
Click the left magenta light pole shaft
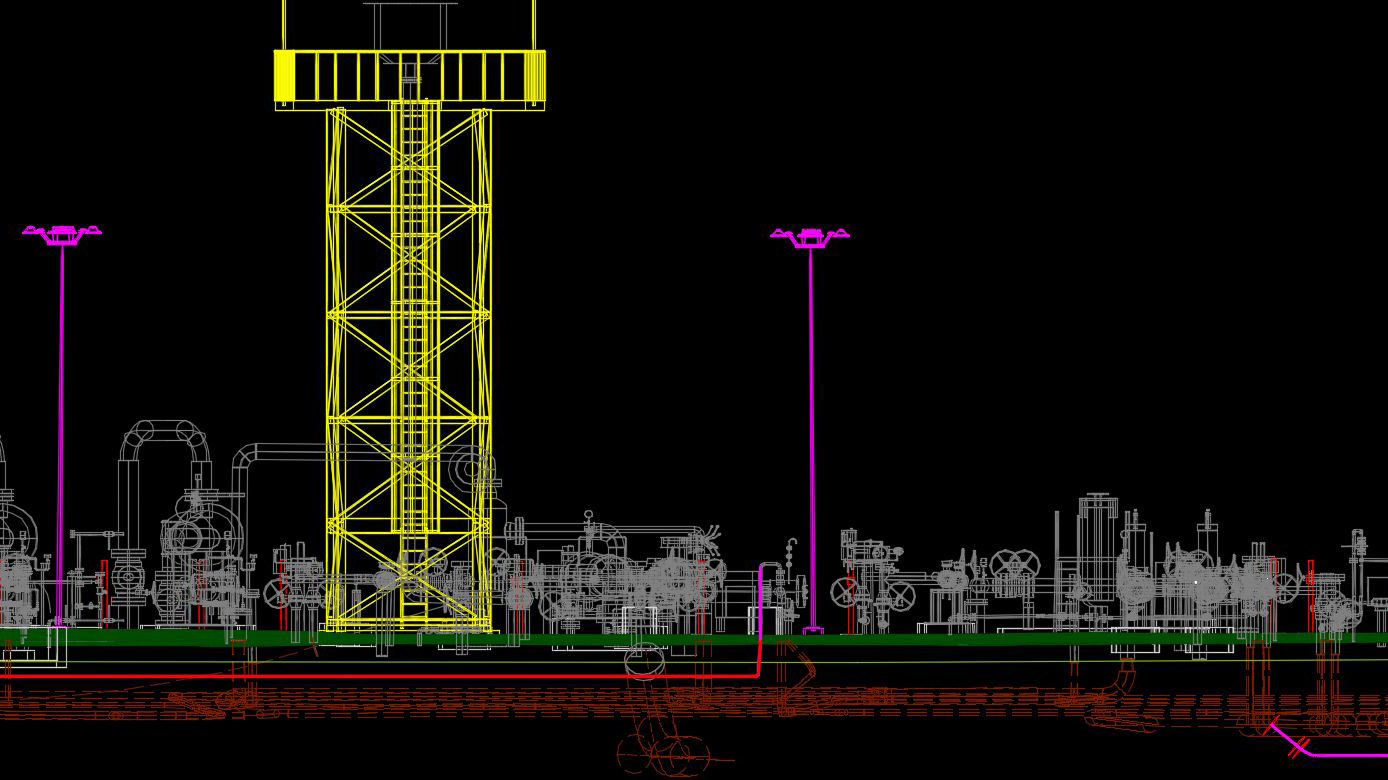pos(61,435)
